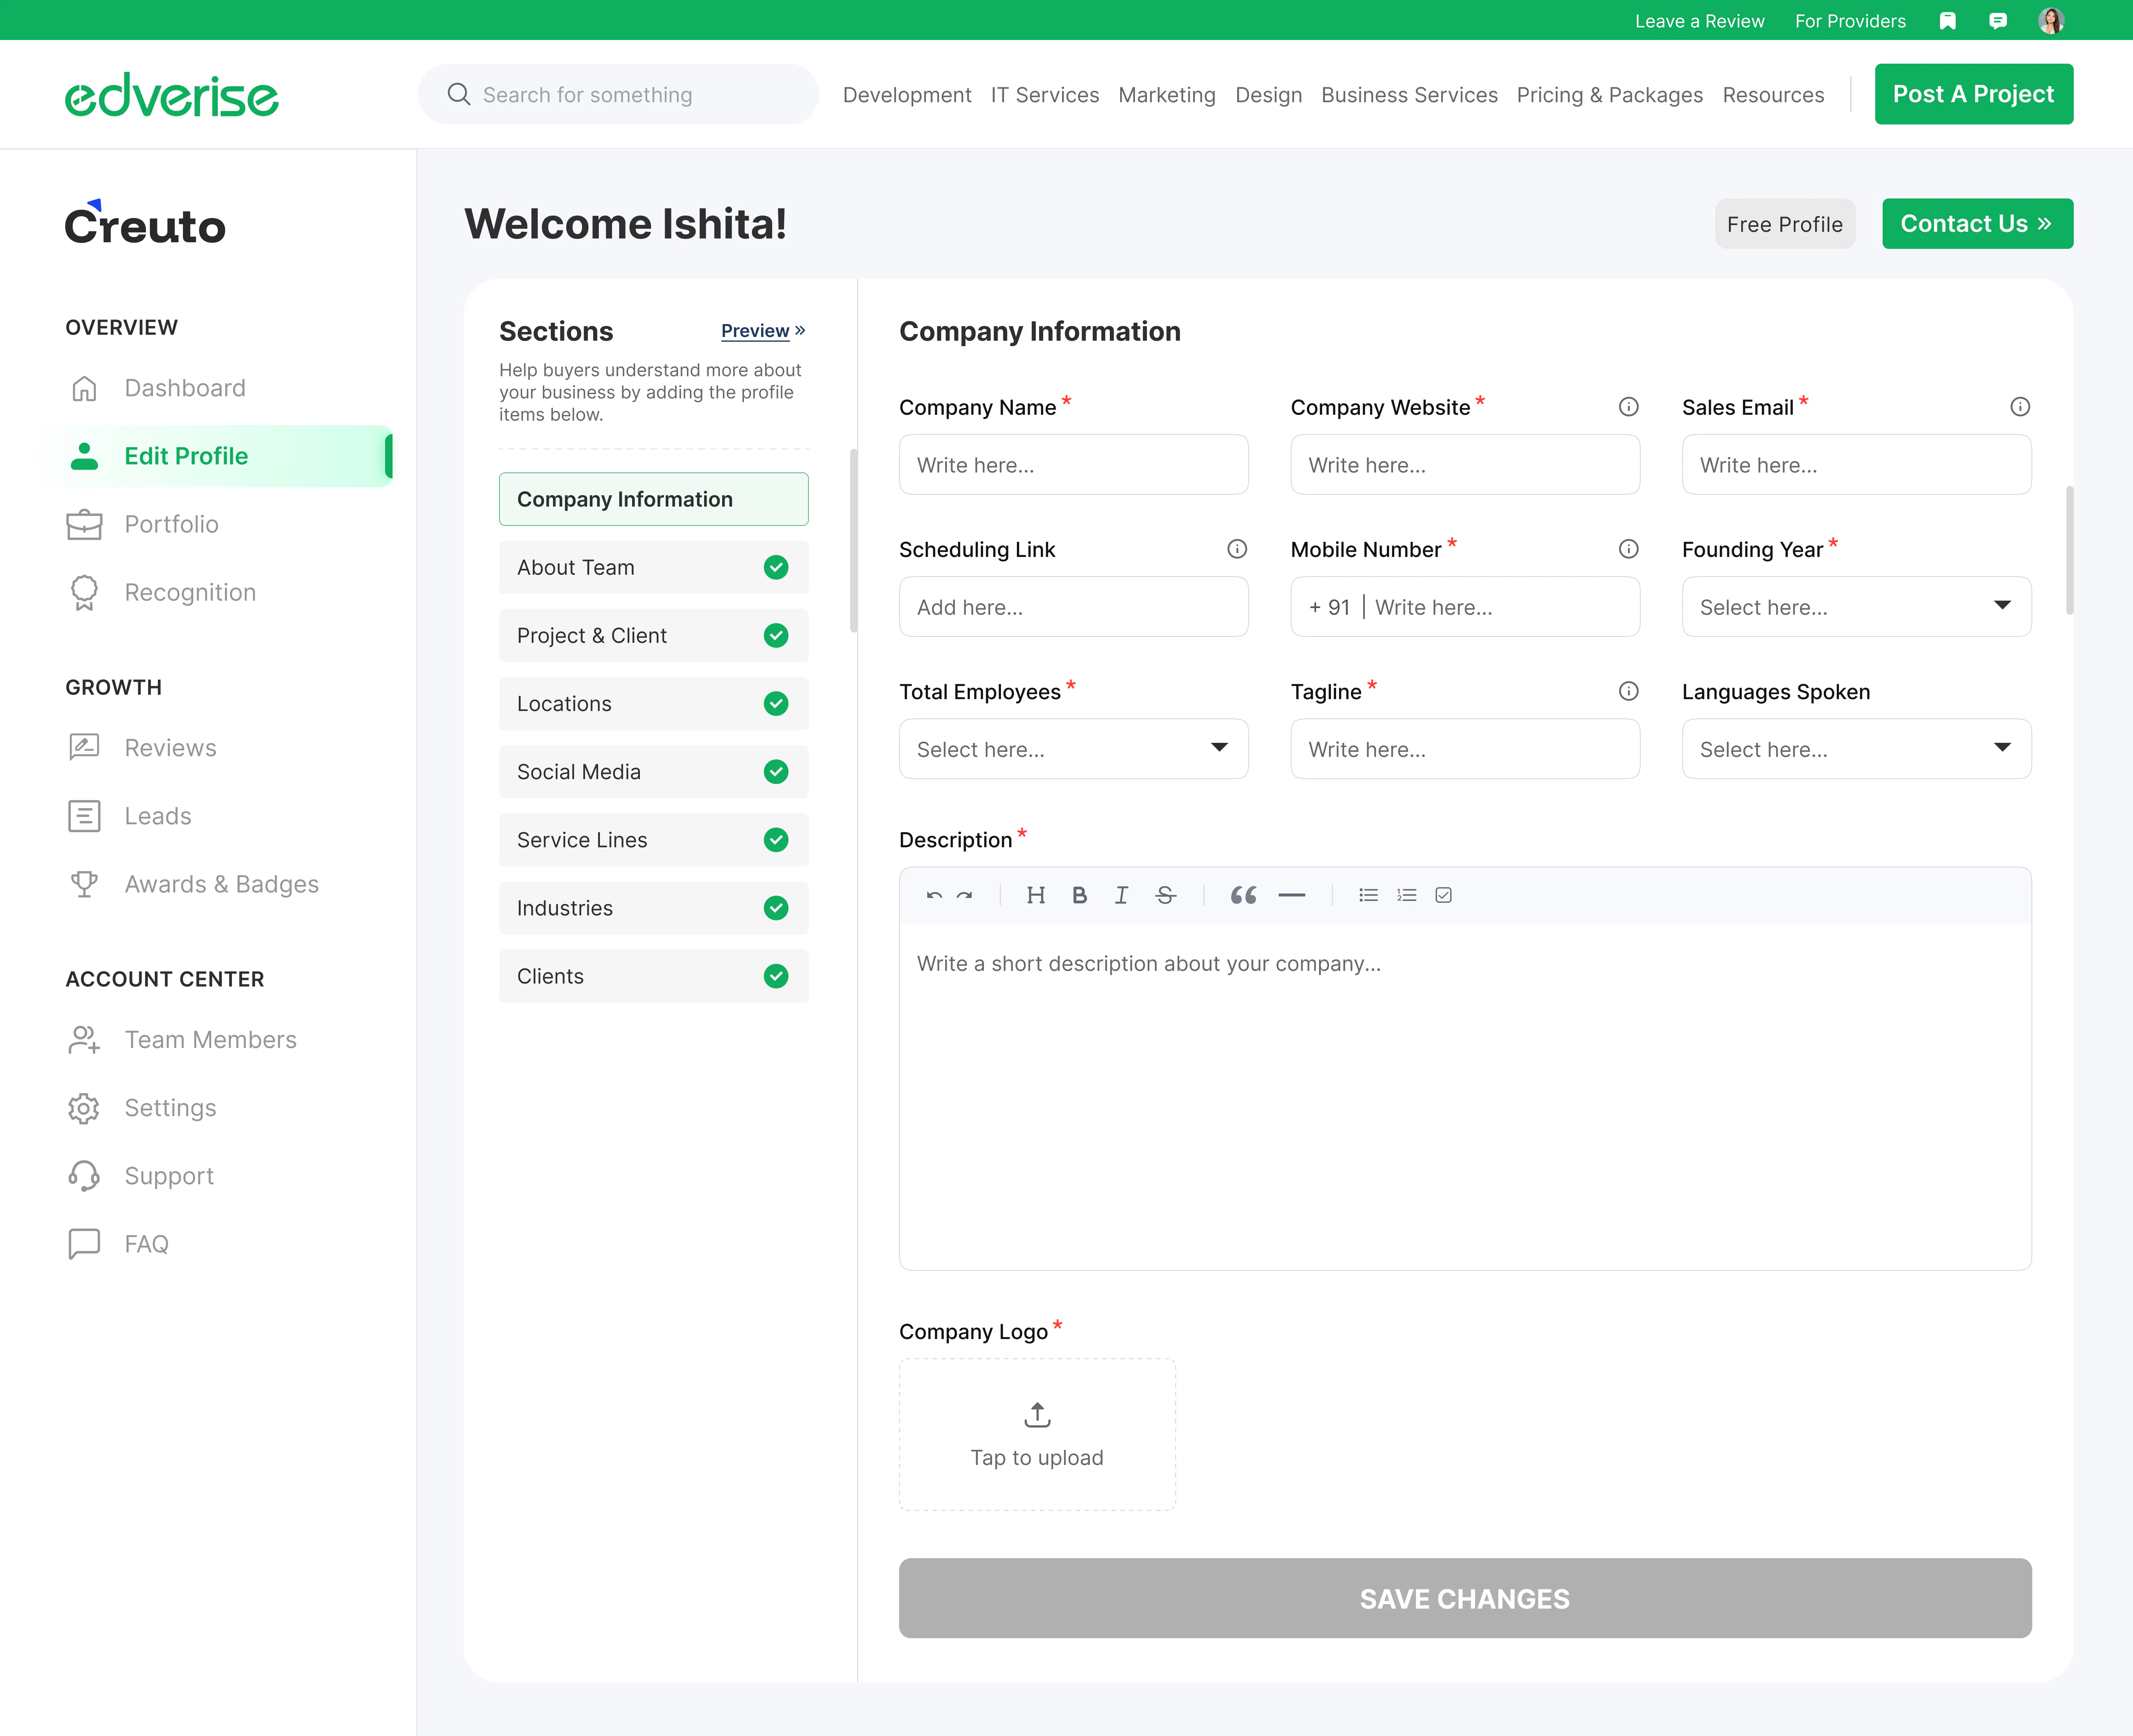
Task: Show Scheduling Link info tooltip icon
Action: [x=1237, y=549]
